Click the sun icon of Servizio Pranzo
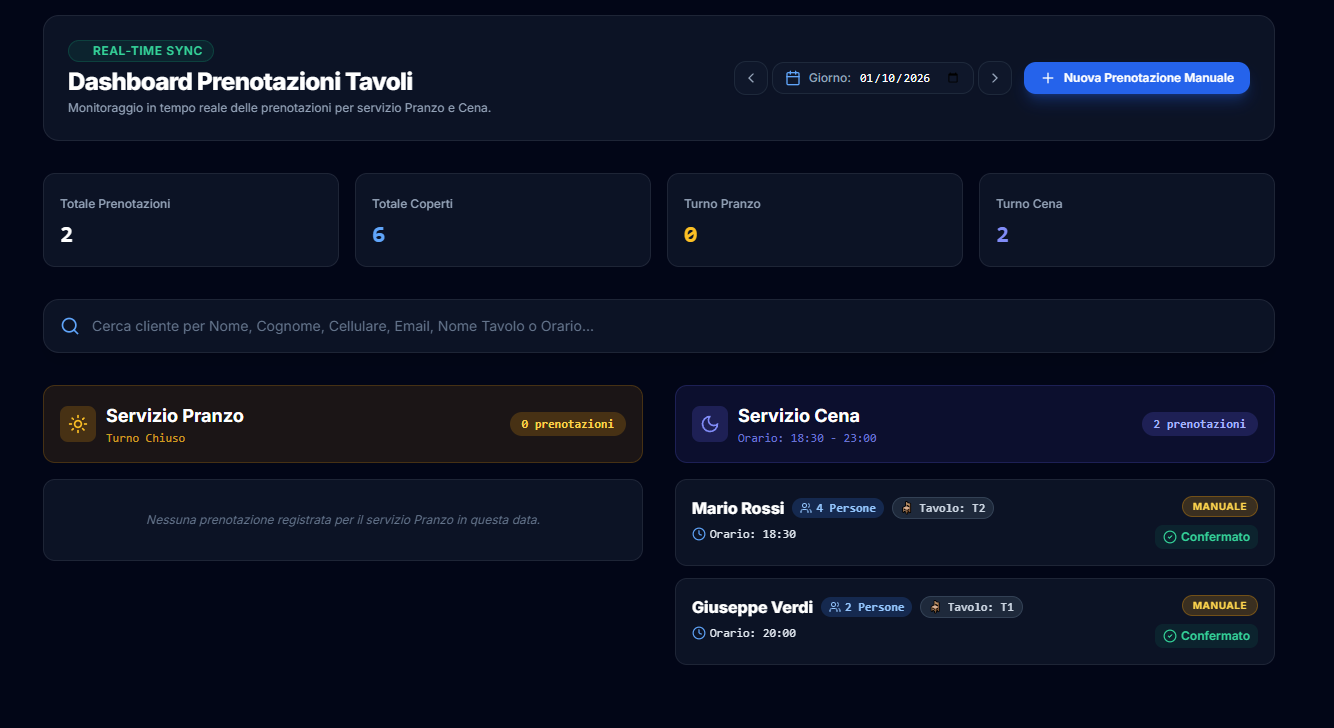 click(78, 424)
